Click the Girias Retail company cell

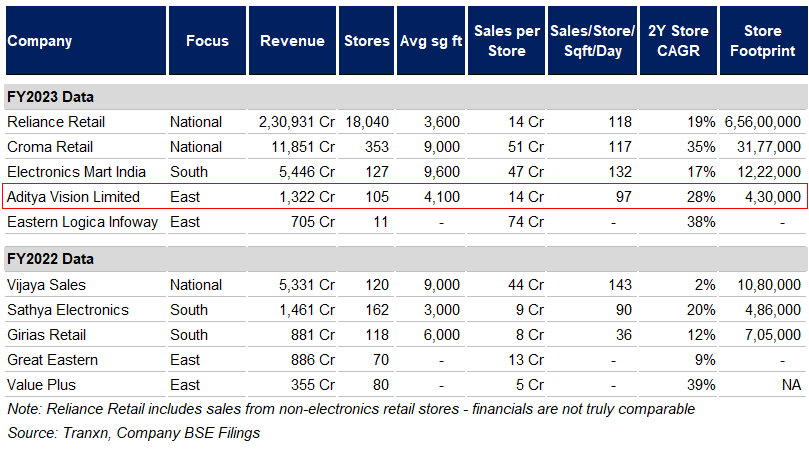46,335
